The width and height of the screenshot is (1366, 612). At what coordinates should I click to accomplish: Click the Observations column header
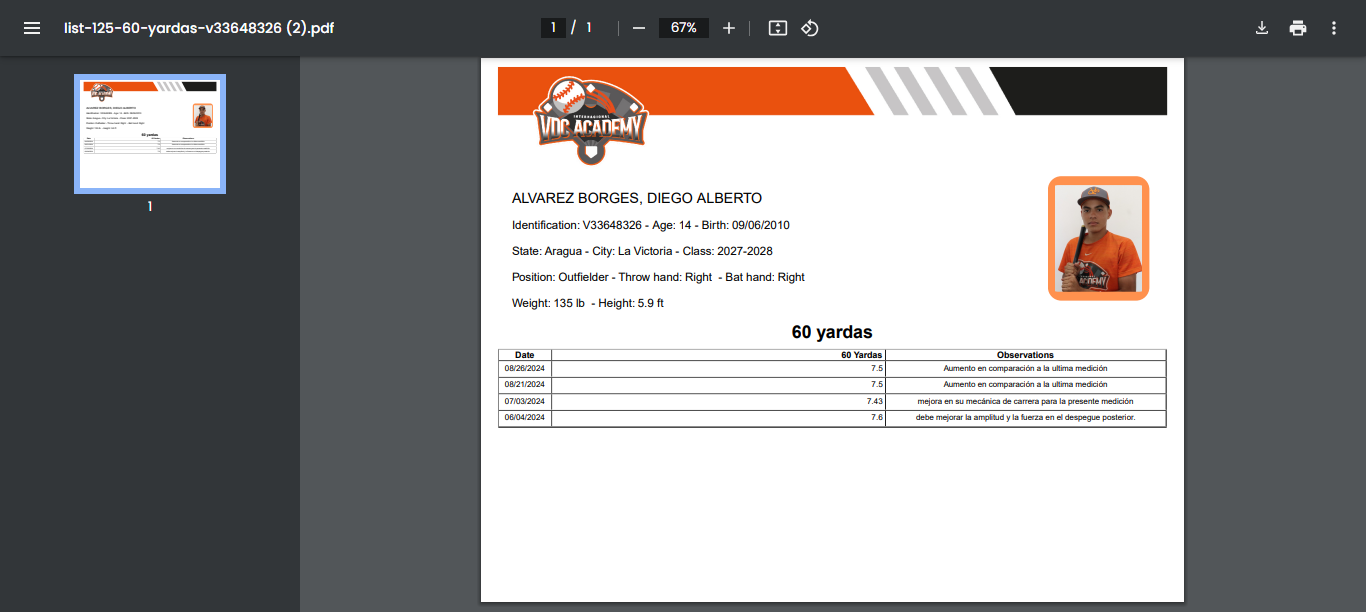(1025, 355)
